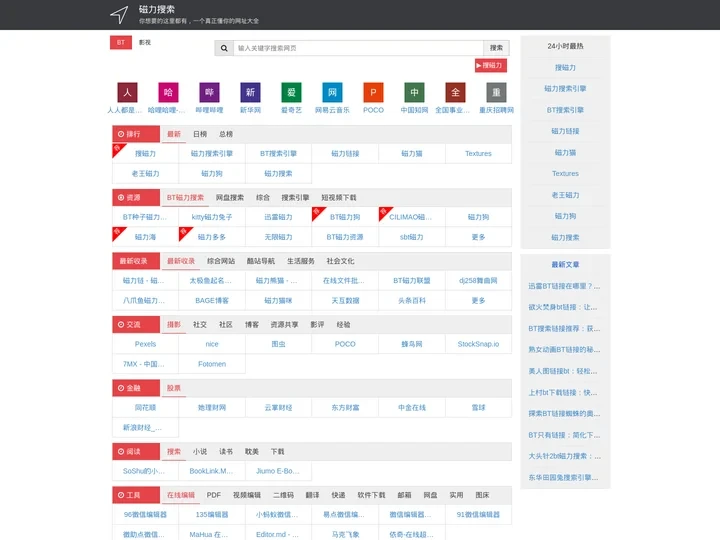Image resolution: width=720 pixels, height=540 pixels.
Task: Click the magnifier icon in search bar
Action: click(x=224, y=48)
